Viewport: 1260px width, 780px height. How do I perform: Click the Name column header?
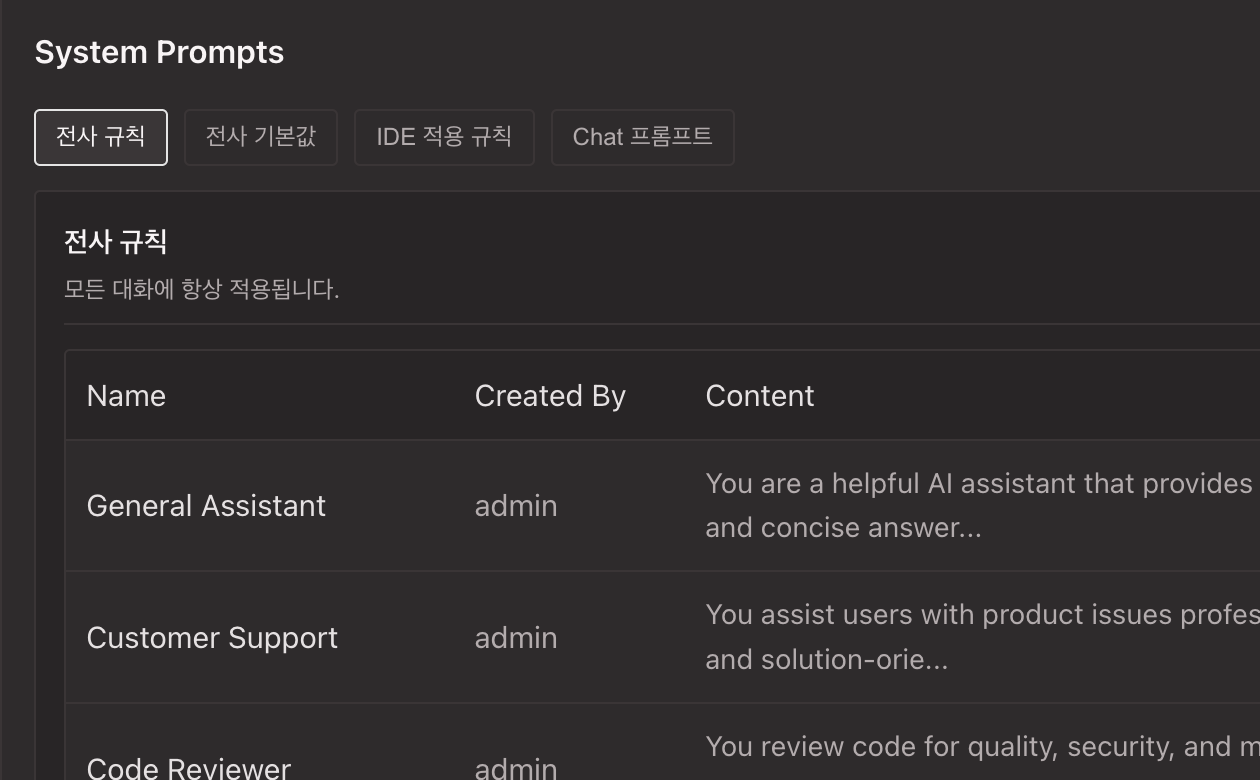point(126,396)
